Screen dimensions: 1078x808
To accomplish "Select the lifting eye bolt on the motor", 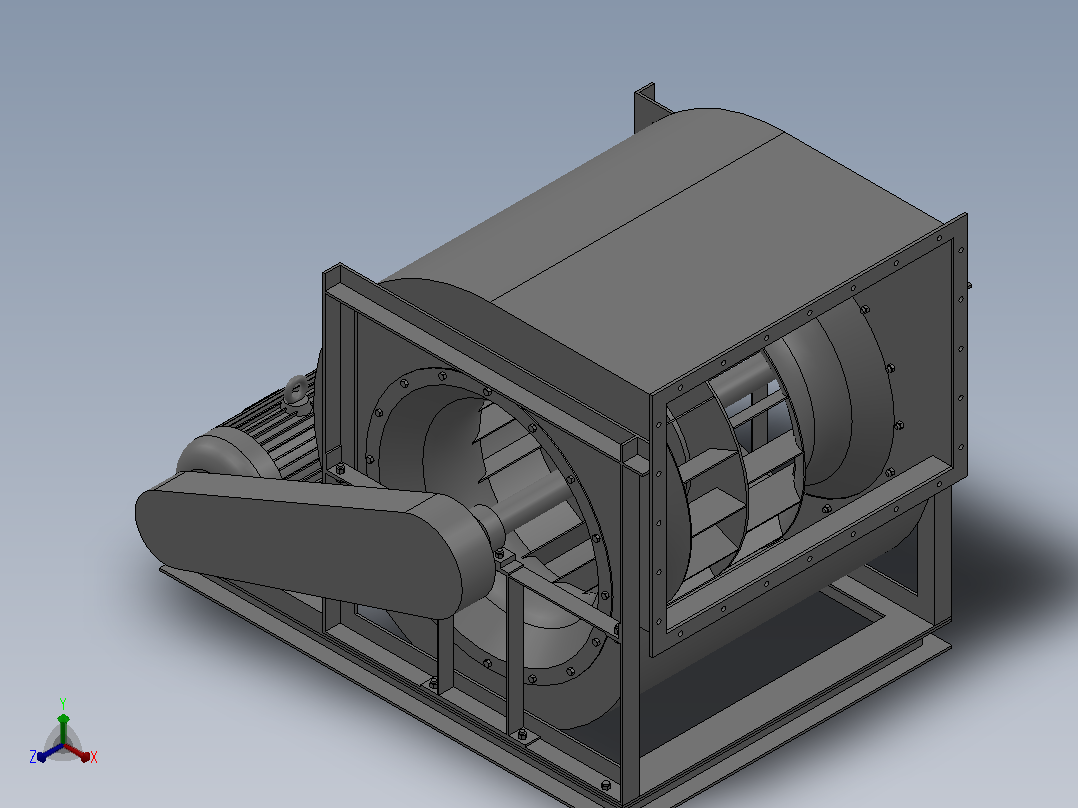I will 297,392.
